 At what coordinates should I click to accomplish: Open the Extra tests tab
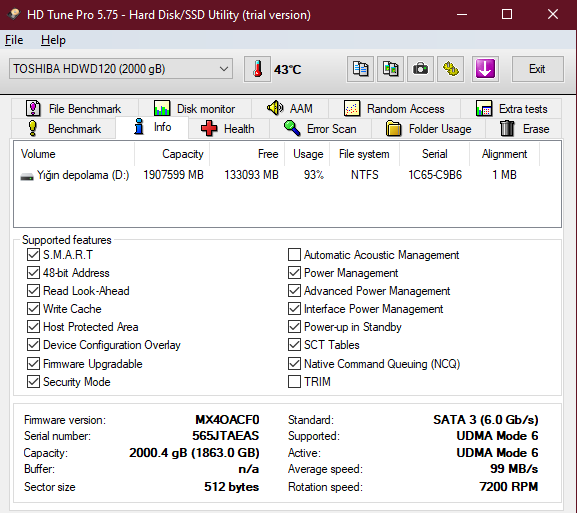(x=511, y=109)
